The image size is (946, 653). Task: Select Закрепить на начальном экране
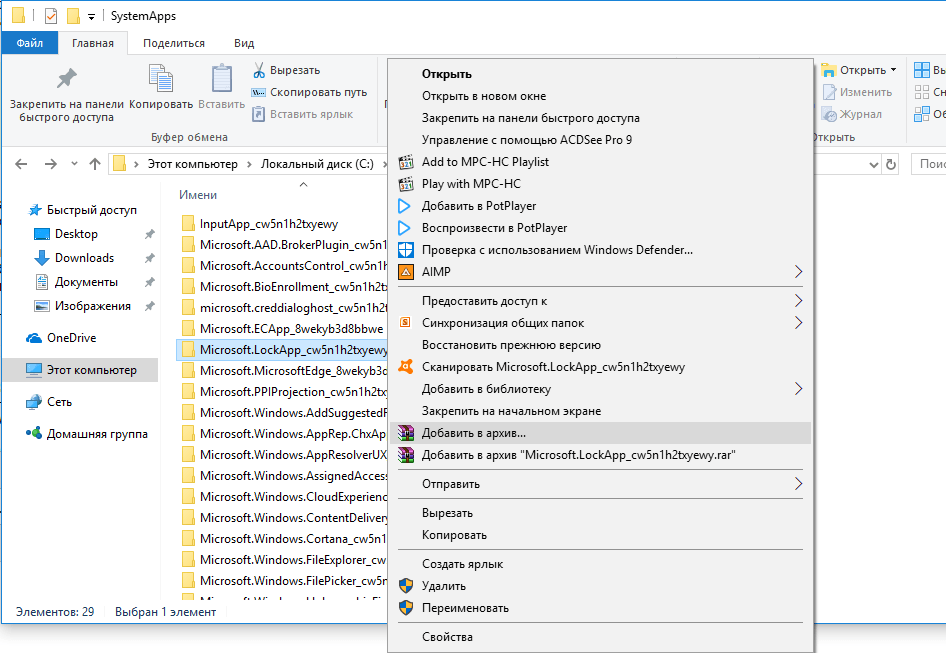600,410
